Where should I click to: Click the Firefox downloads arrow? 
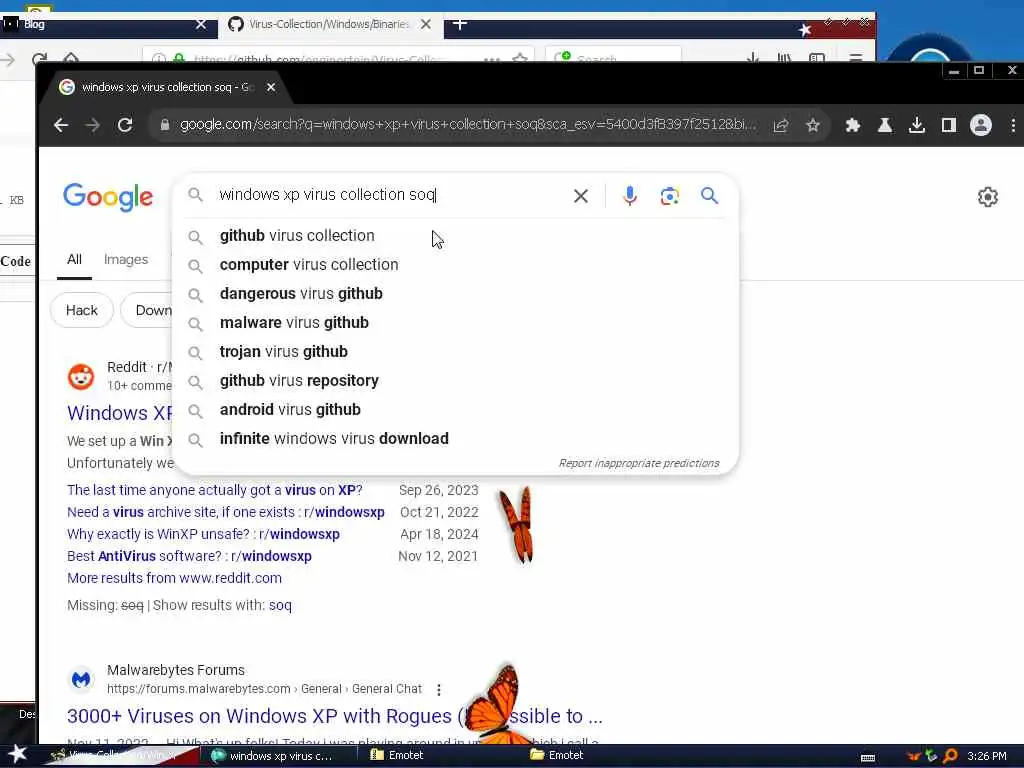752,57
